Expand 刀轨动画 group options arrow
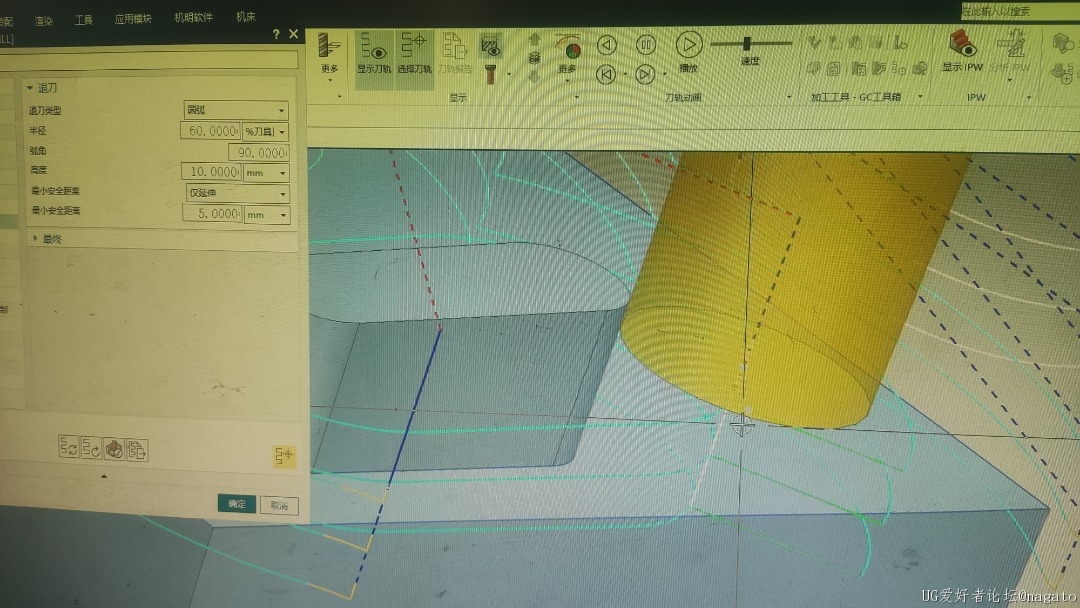 click(789, 97)
